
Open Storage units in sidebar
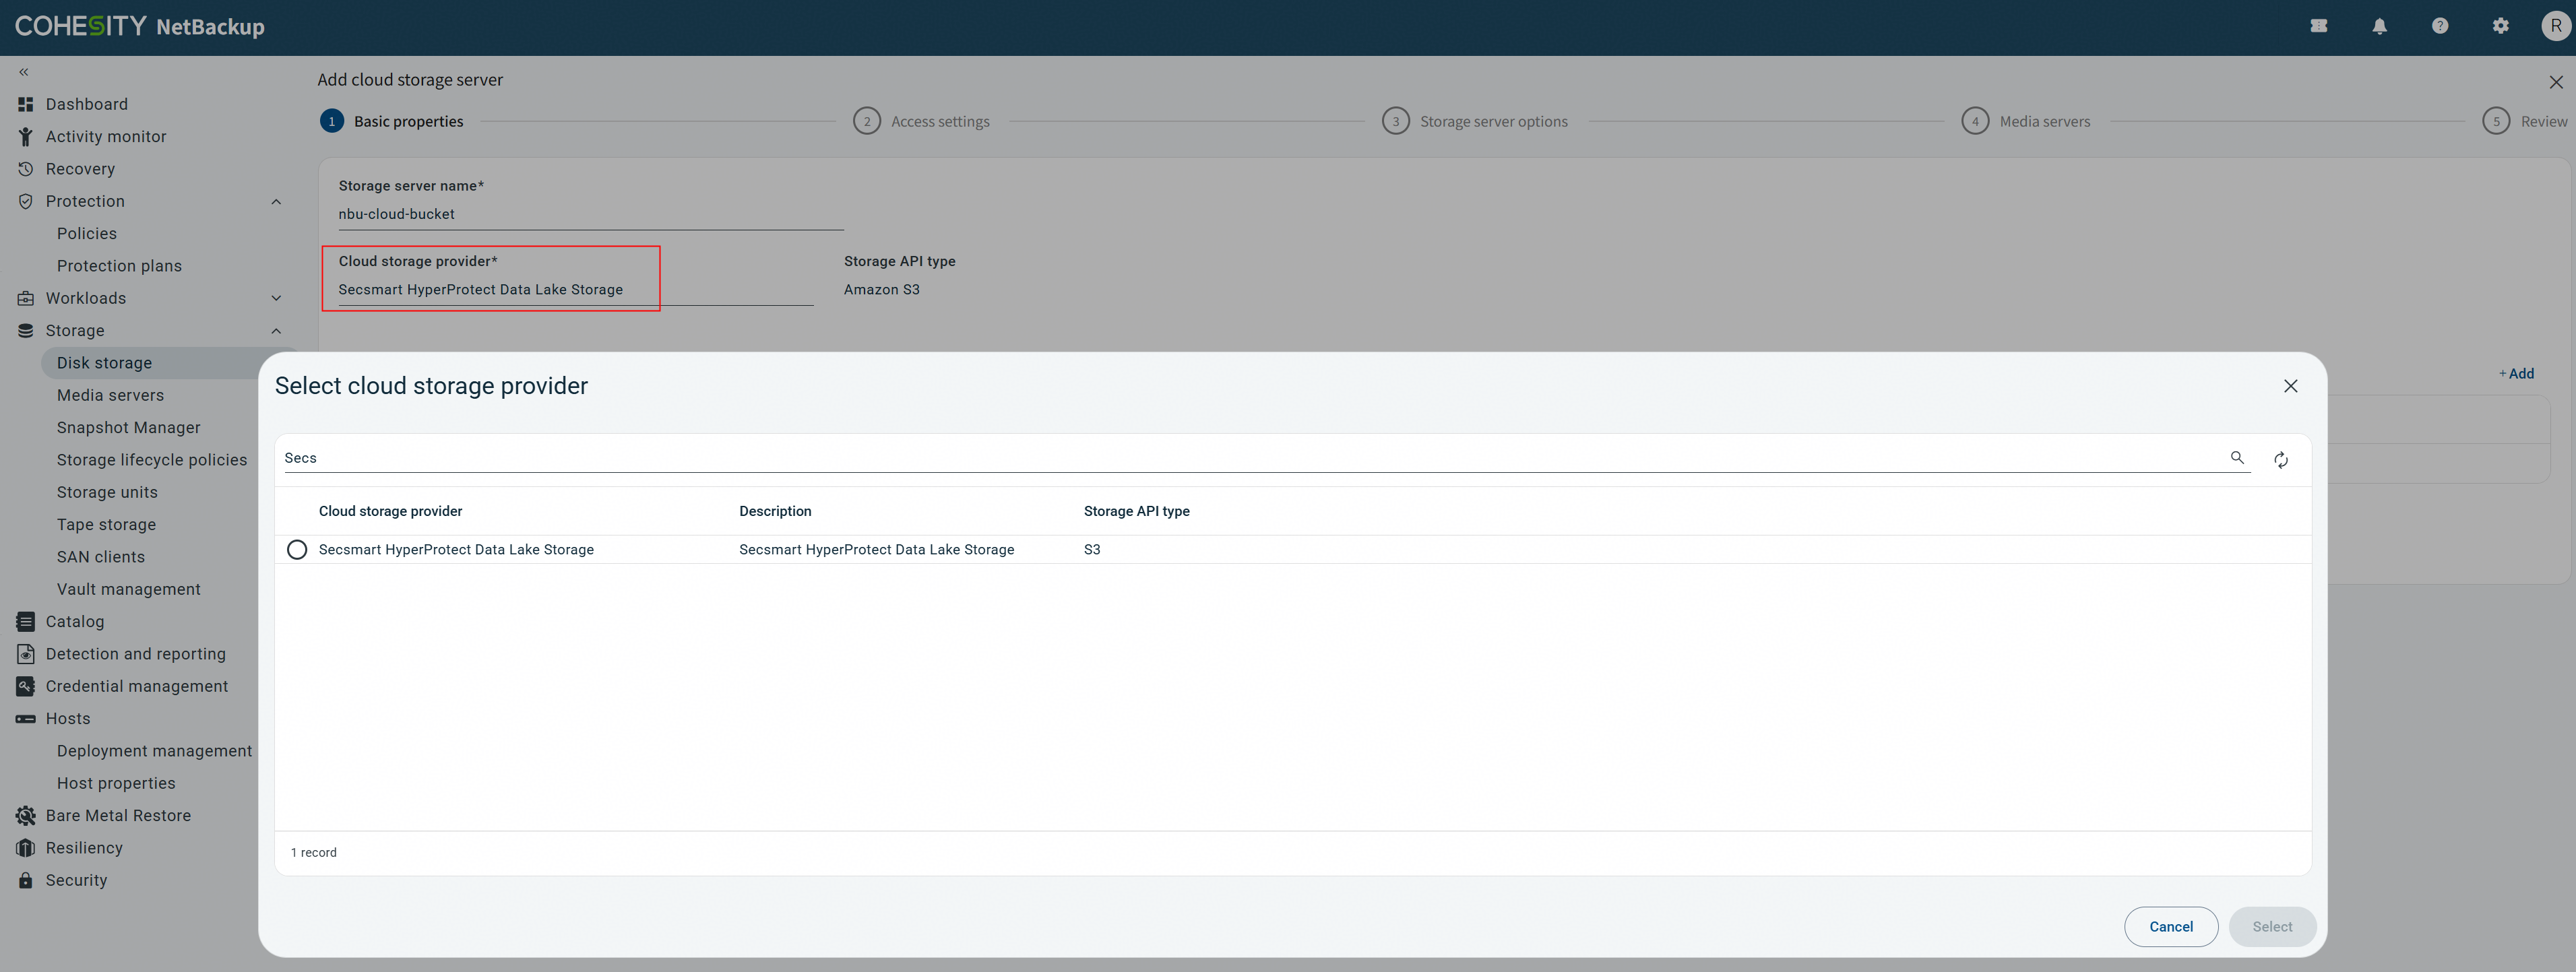tap(107, 493)
